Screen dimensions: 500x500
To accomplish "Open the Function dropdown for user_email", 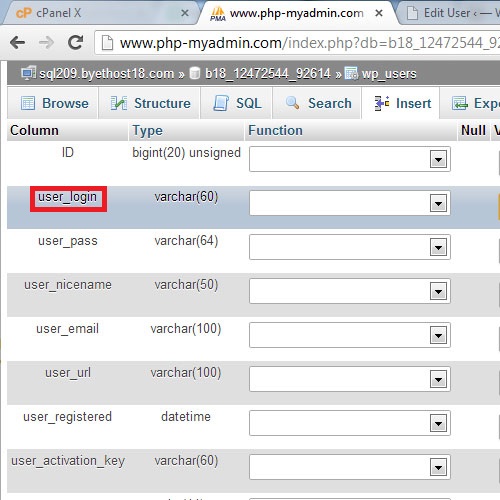I will point(350,335).
